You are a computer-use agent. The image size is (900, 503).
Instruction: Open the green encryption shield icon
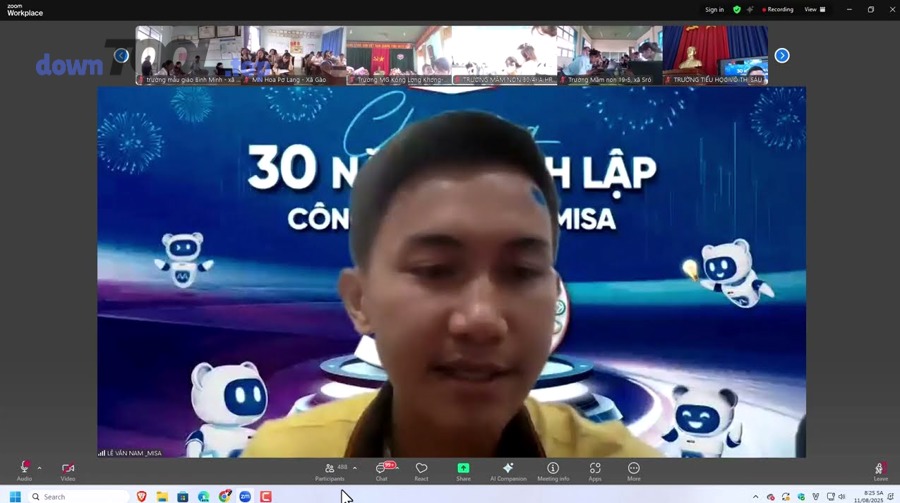click(x=737, y=10)
